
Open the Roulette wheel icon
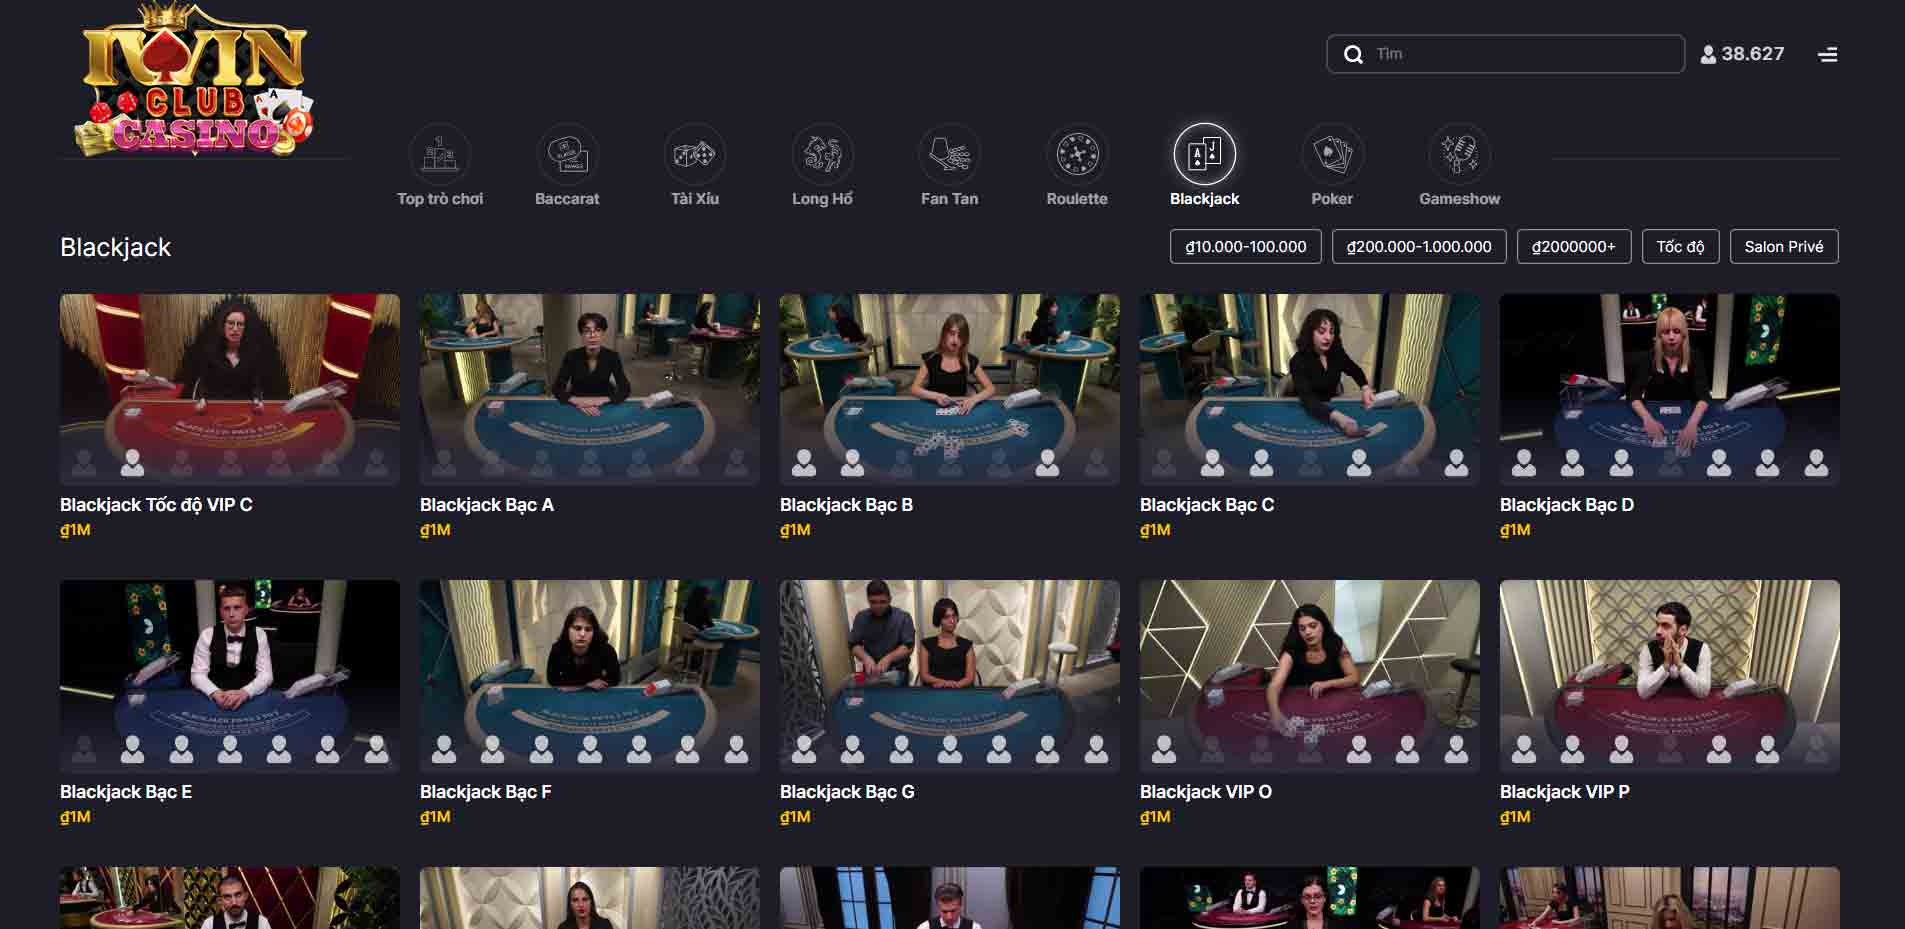(x=1077, y=155)
